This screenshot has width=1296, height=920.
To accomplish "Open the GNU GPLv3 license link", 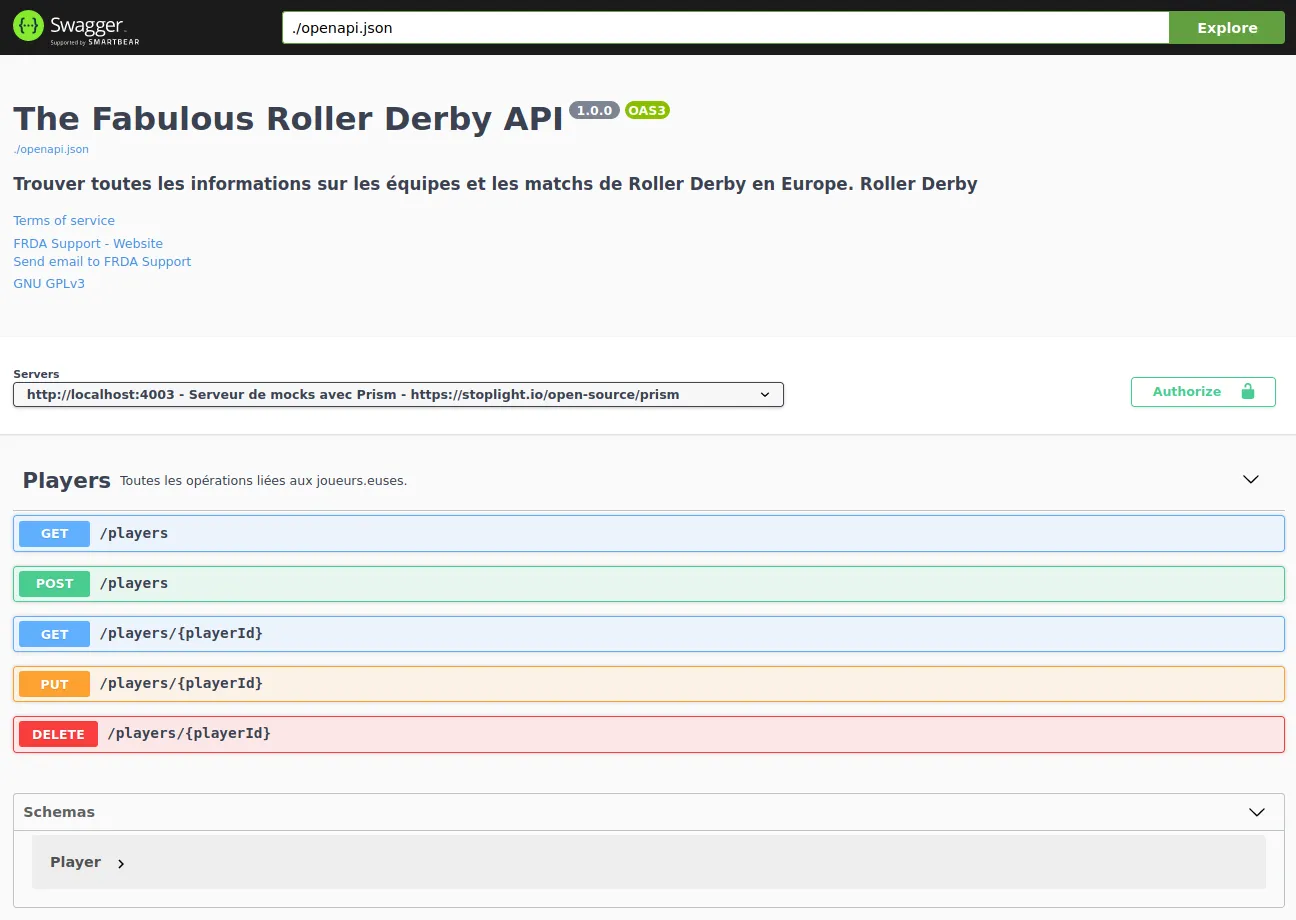I will 49,283.
